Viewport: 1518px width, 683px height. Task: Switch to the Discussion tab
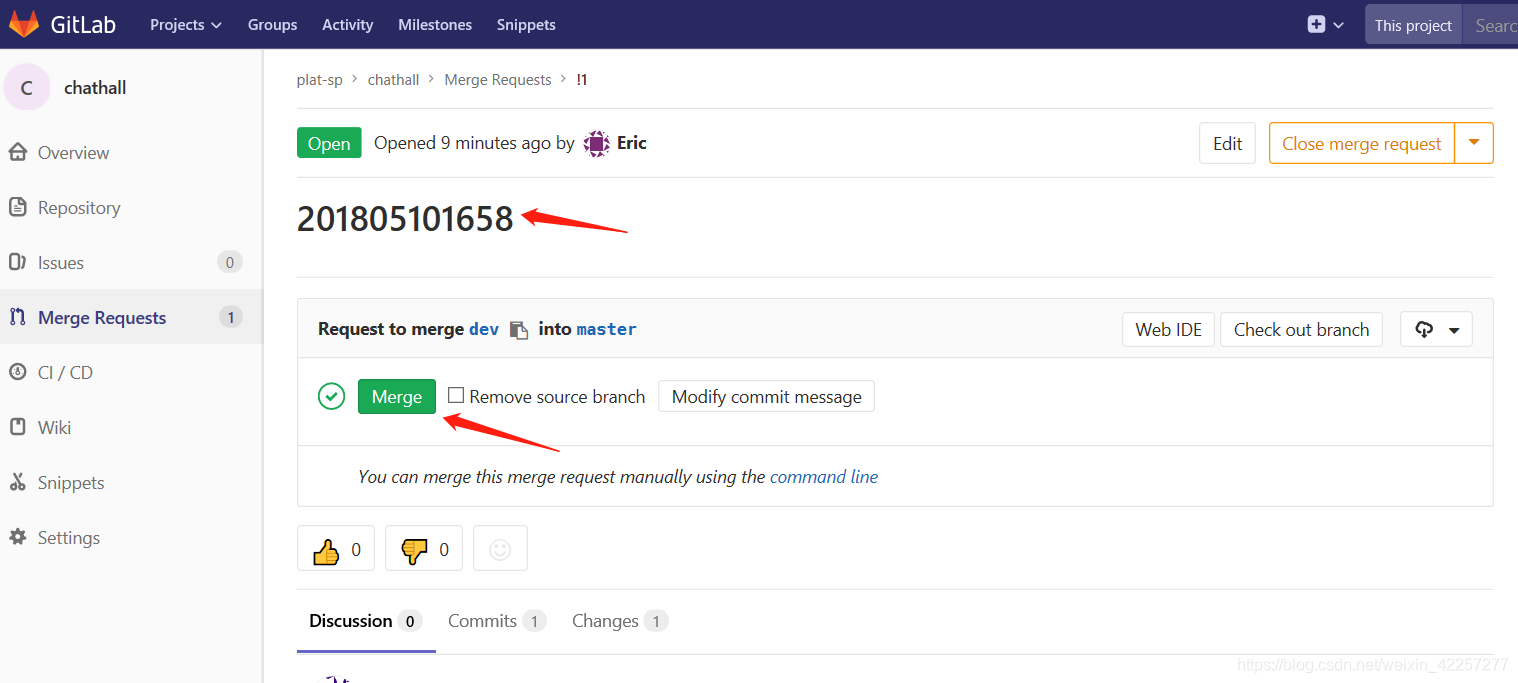tap(366, 621)
